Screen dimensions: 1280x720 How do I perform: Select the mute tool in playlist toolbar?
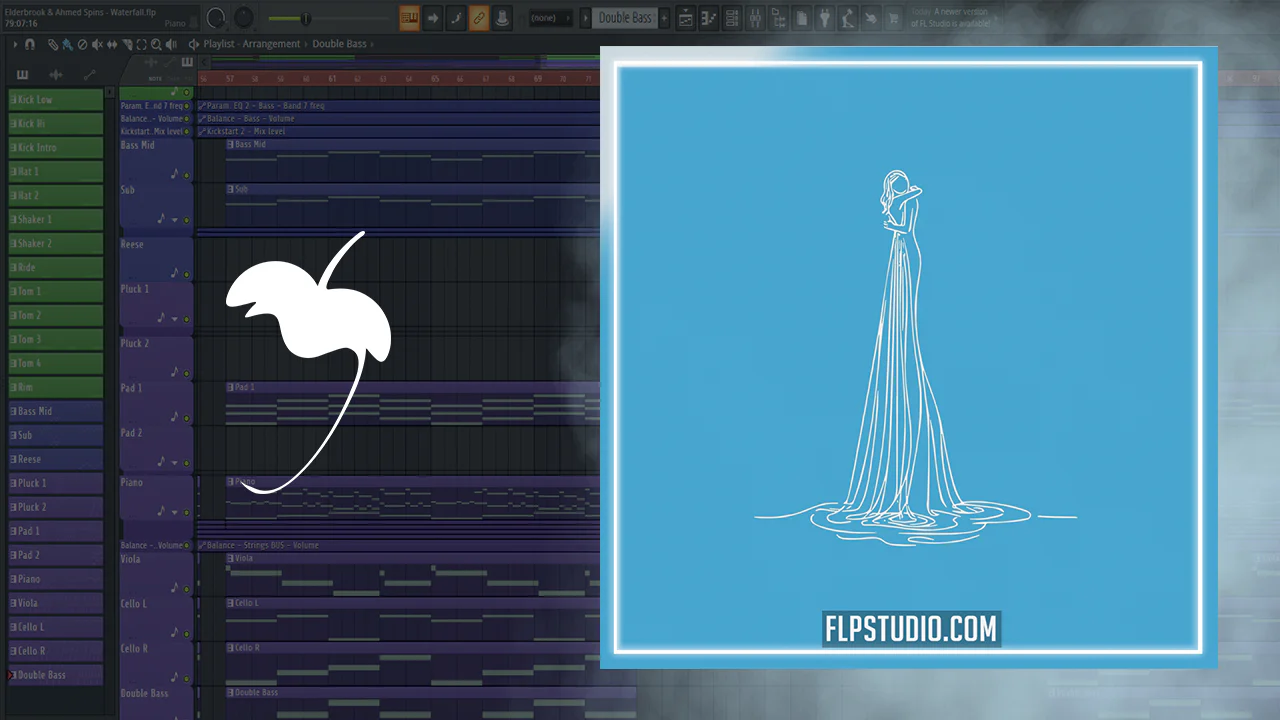pos(97,44)
